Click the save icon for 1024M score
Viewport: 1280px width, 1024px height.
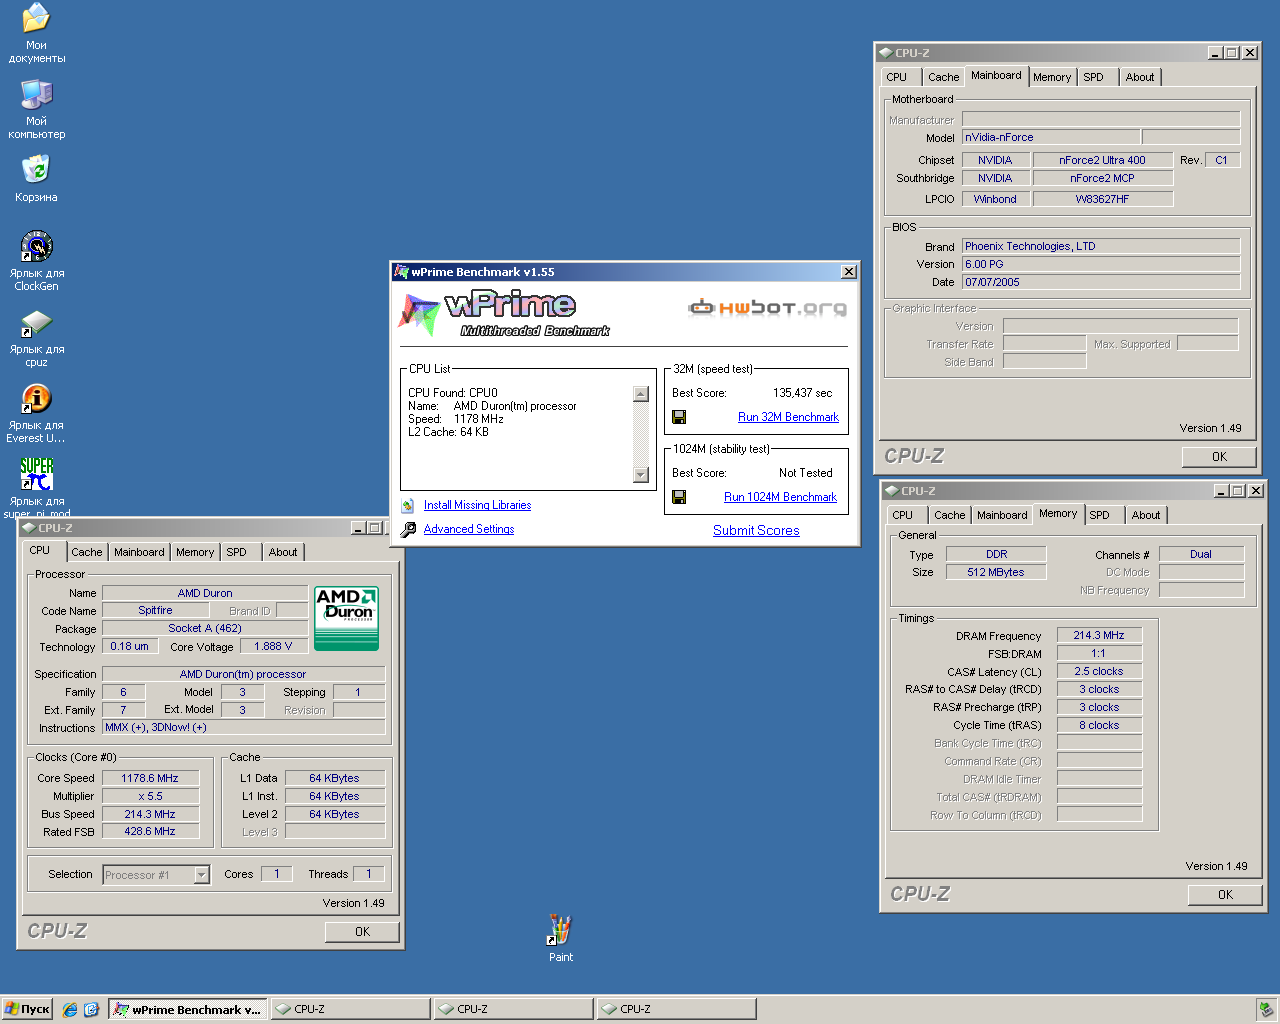tap(679, 497)
